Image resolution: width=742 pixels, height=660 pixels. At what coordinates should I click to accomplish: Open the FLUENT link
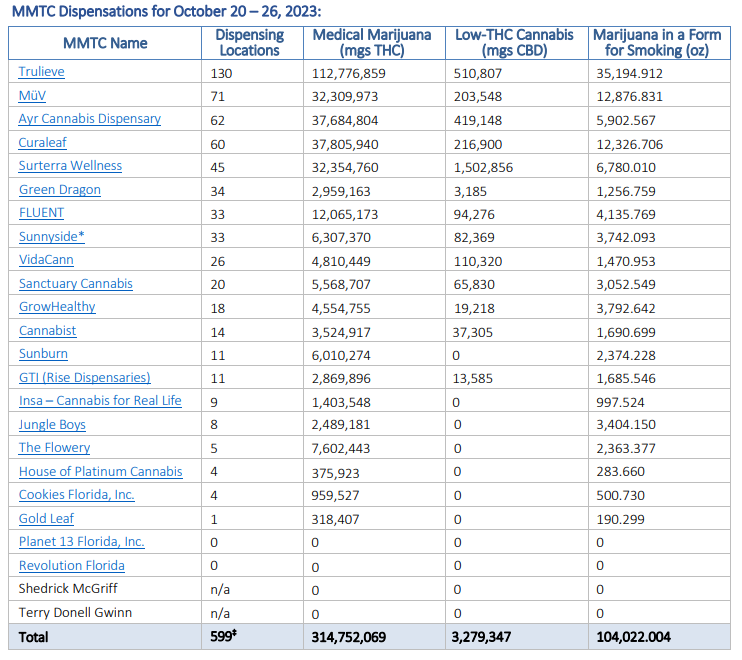tap(41, 213)
